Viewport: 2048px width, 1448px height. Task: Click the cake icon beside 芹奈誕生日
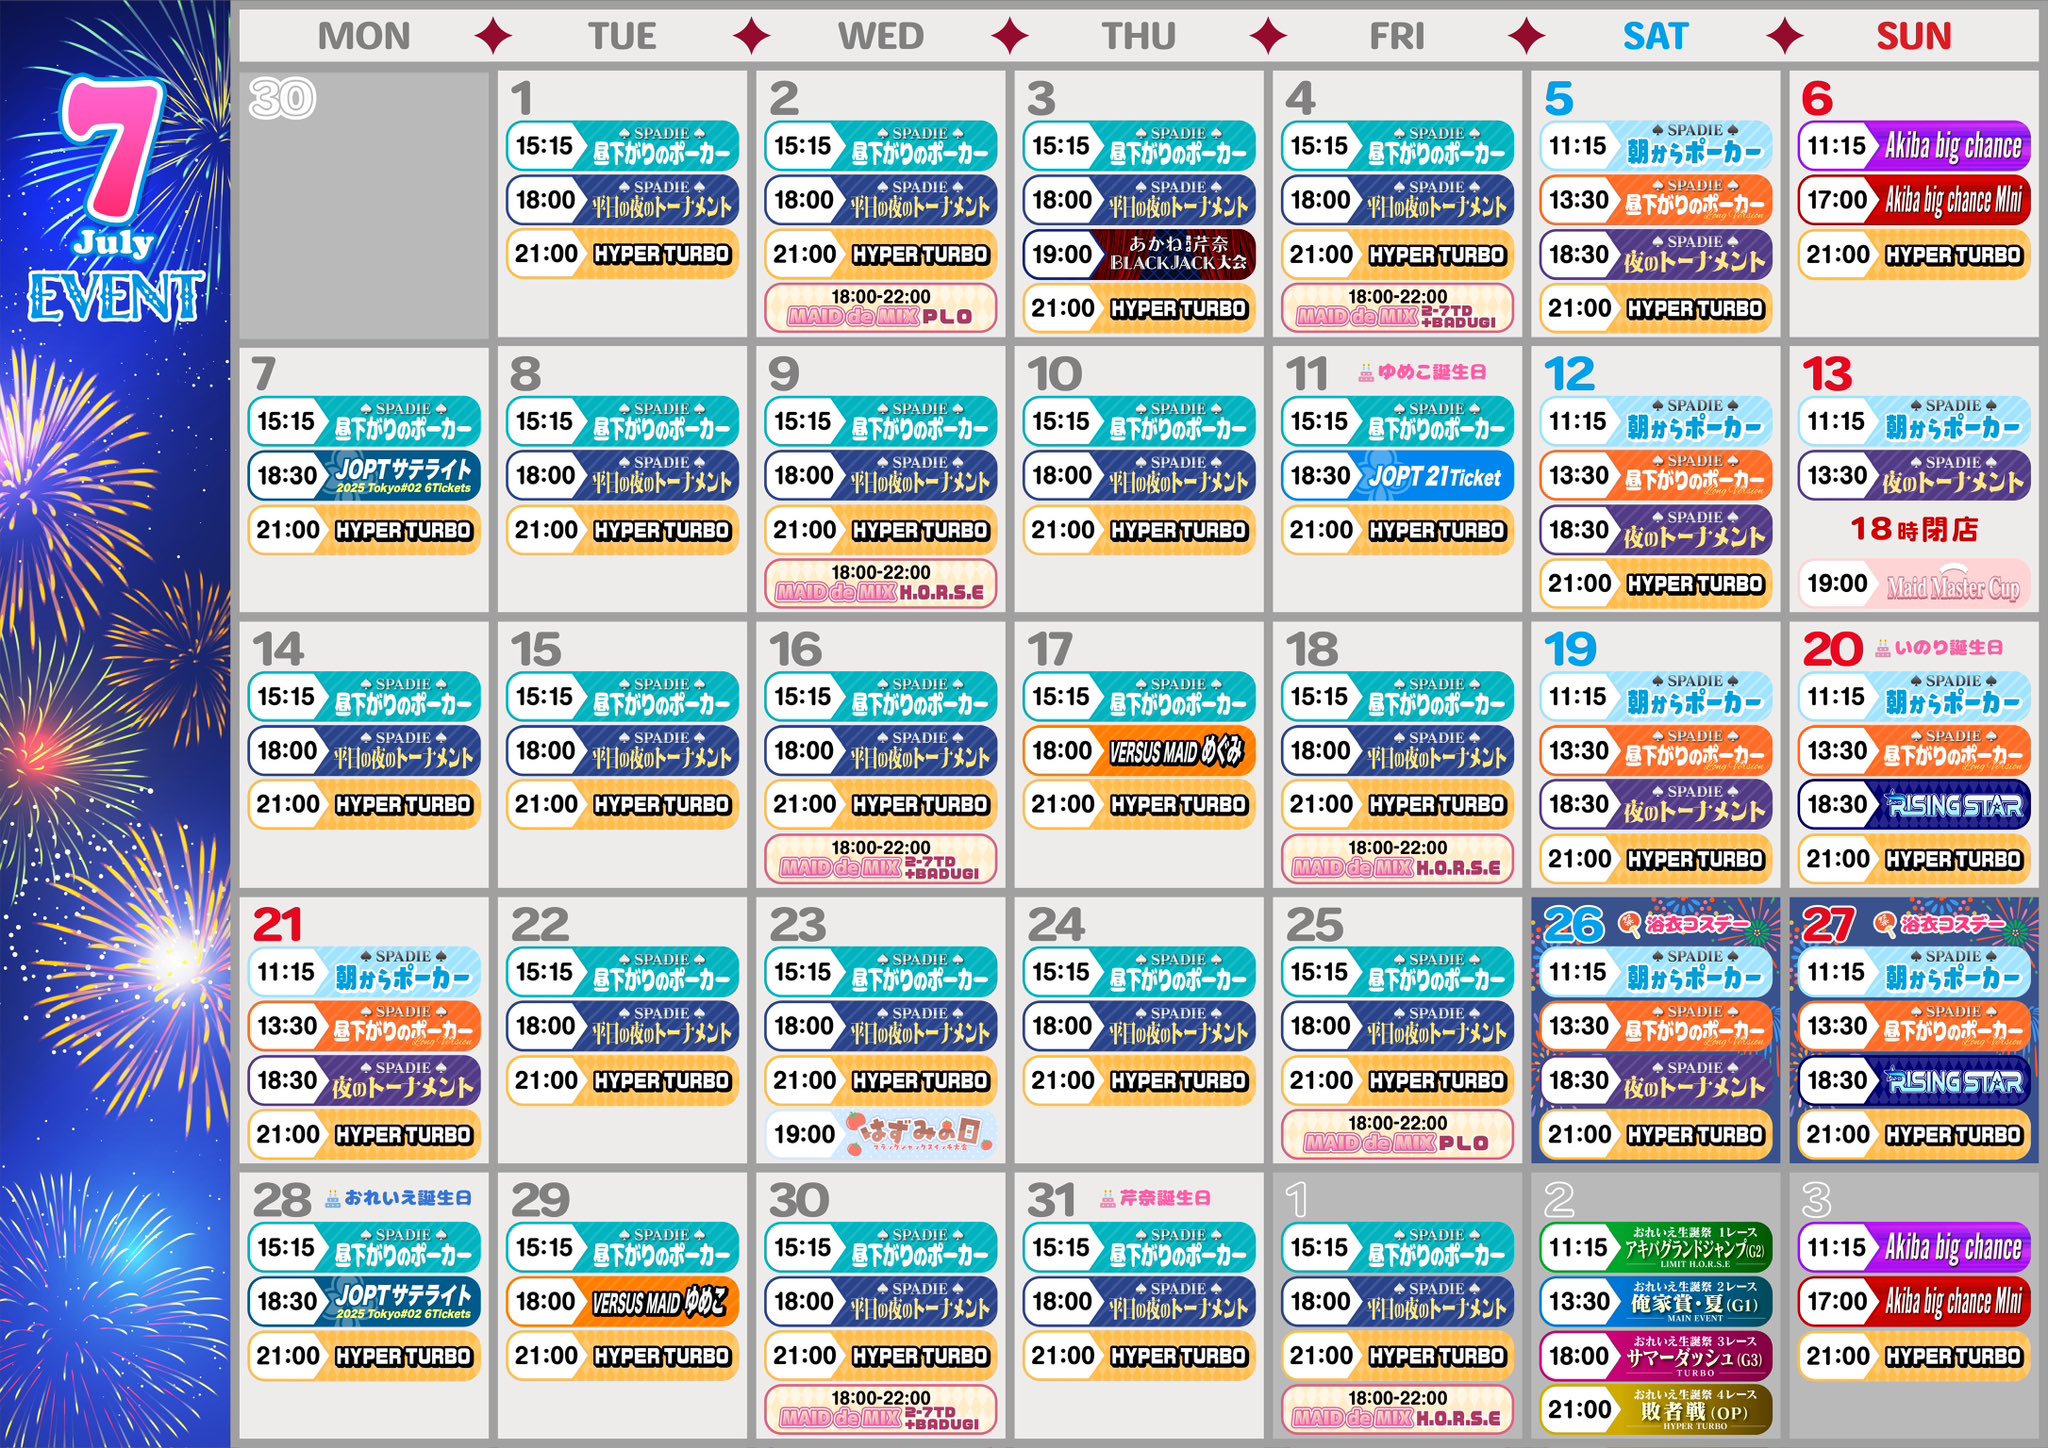[x=1108, y=1198]
